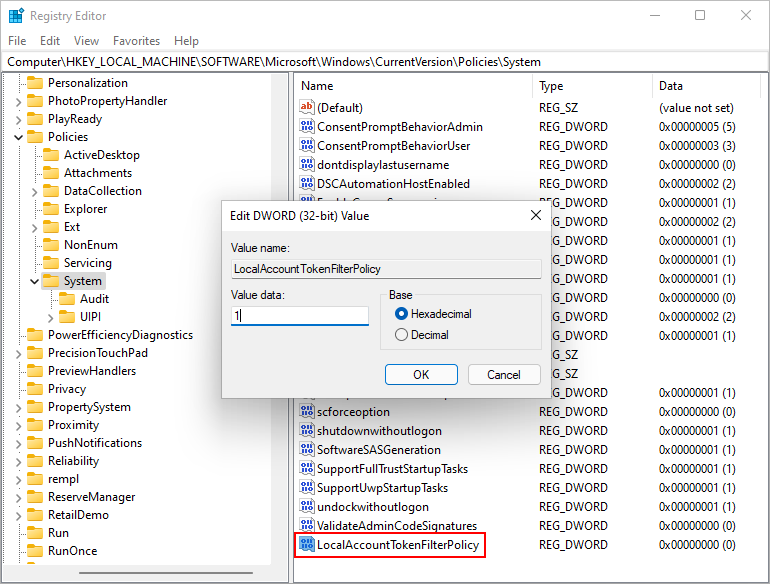Open the File menu
This screenshot has height=584, width=770.
pyautogui.click(x=17, y=40)
